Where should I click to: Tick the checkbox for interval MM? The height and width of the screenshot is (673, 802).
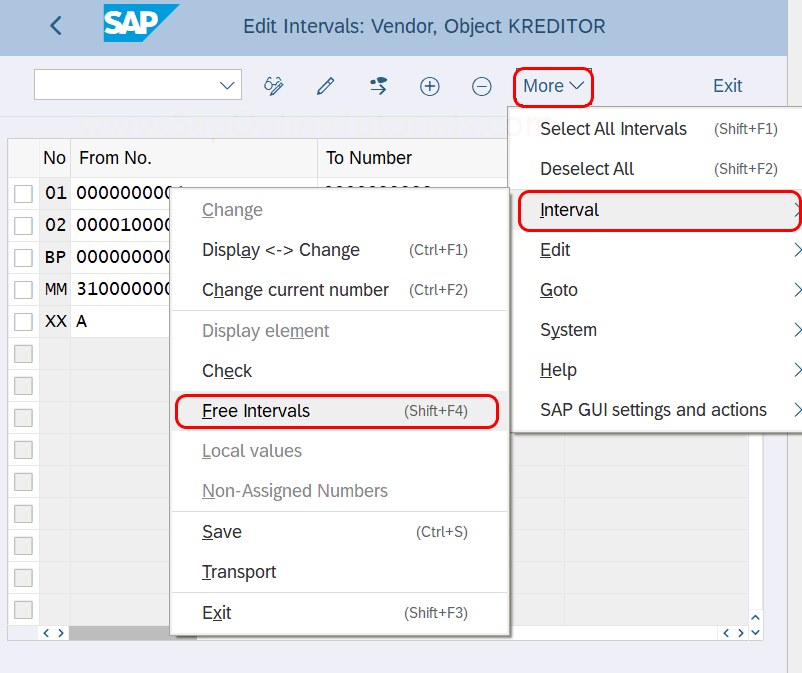24,289
